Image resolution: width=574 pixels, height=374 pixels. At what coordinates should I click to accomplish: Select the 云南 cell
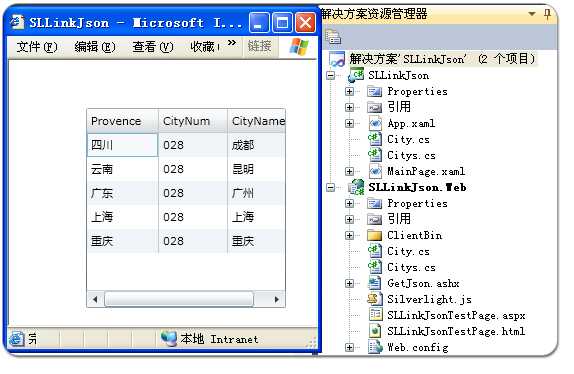click(x=123, y=169)
